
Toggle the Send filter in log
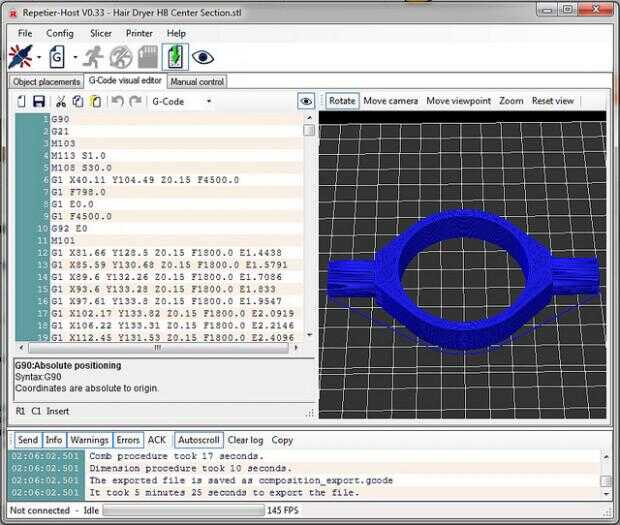[28, 439]
